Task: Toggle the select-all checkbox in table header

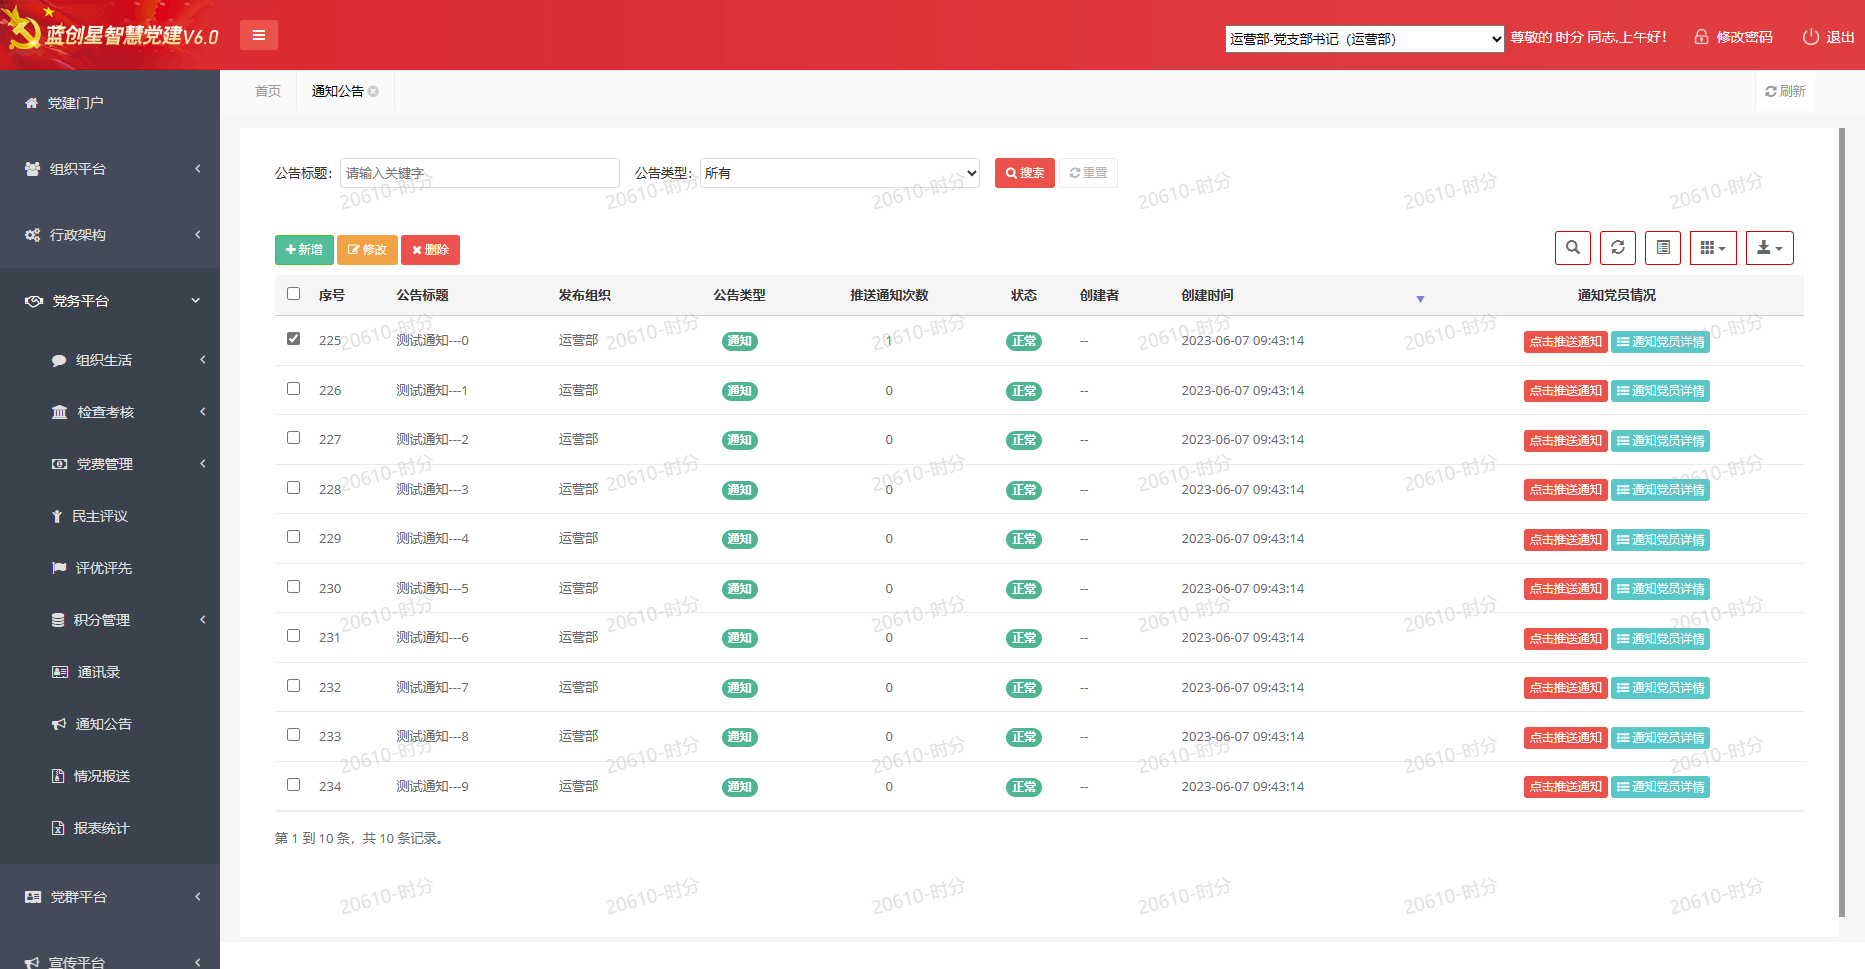Action: pos(293,294)
